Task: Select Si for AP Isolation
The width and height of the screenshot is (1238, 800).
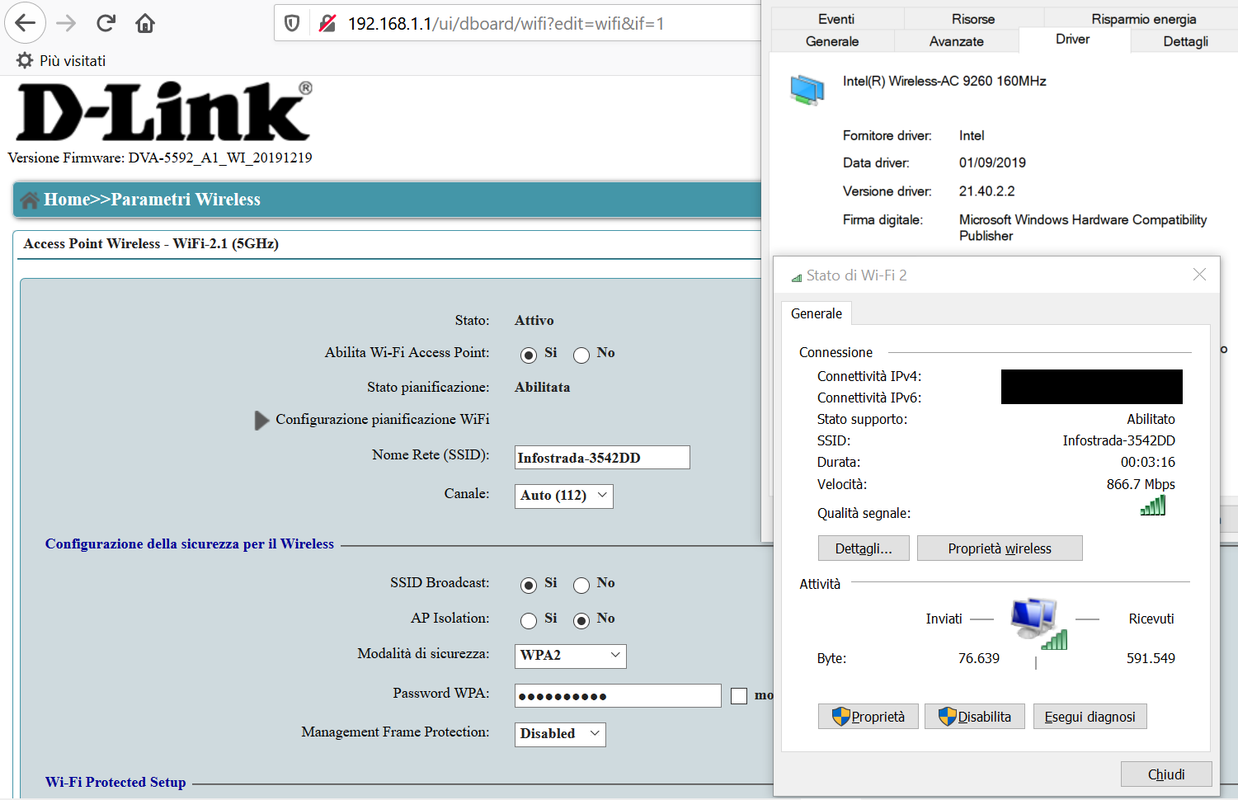Action: [x=528, y=620]
